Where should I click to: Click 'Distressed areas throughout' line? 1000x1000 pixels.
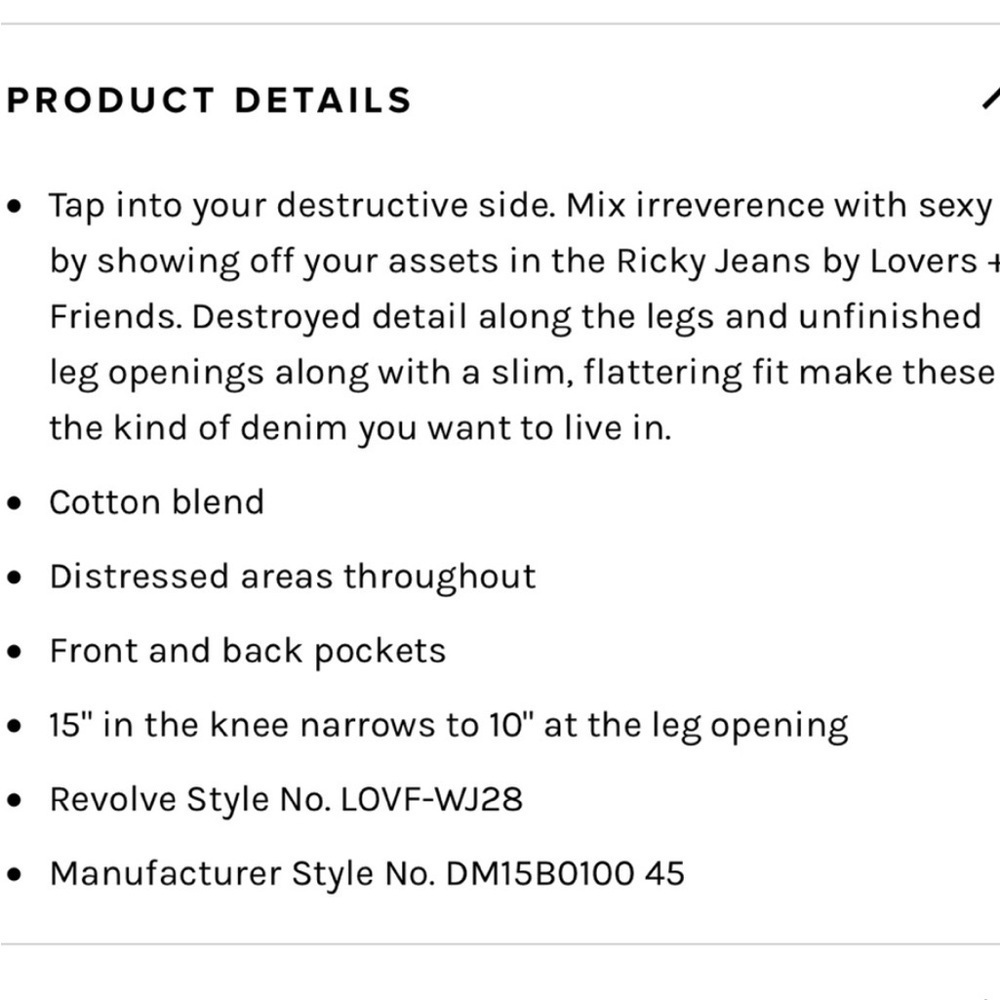[x=293, y=577]
